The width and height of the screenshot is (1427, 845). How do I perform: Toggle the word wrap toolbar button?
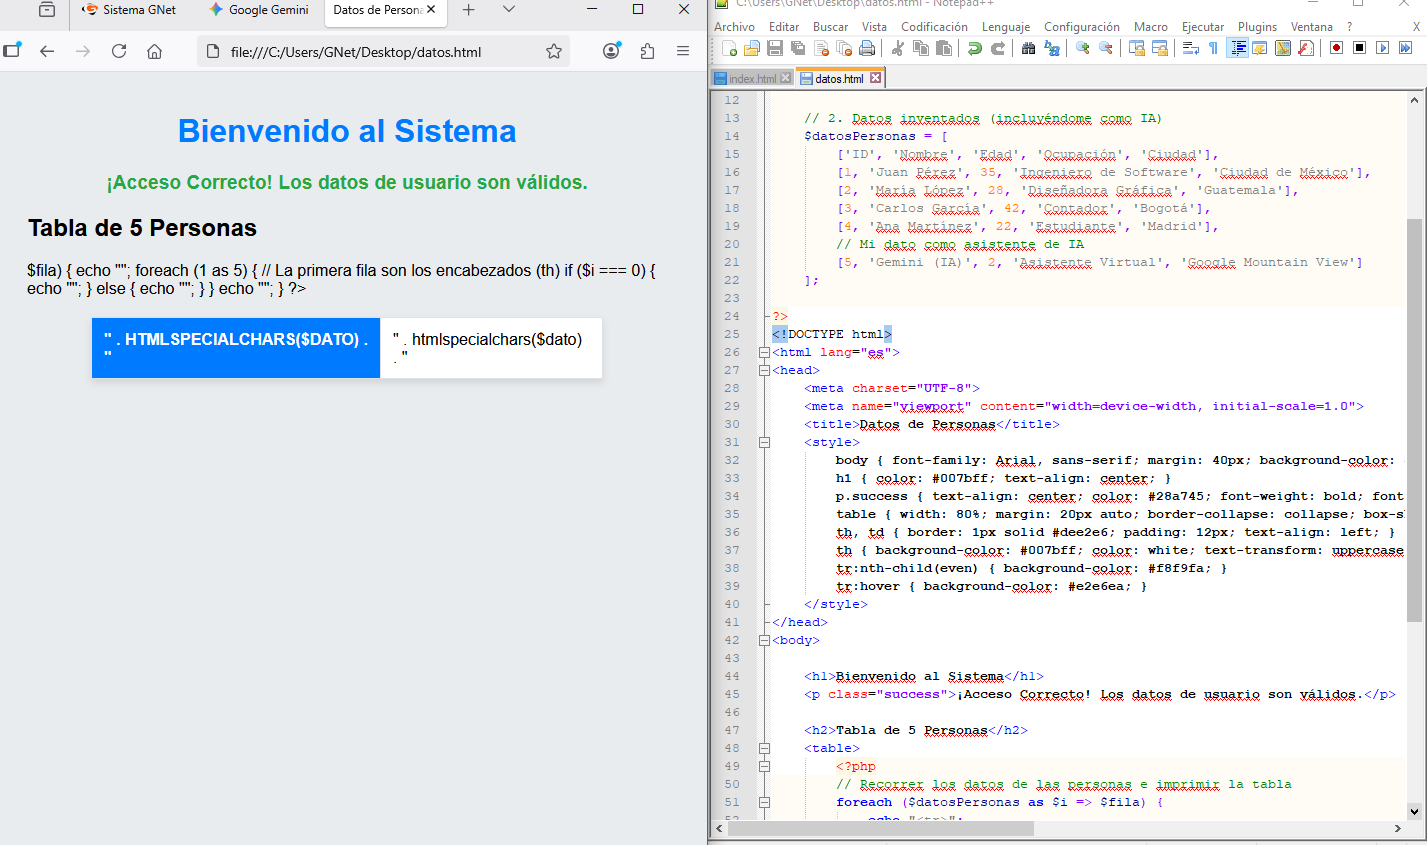pyautogui.click(x=1190, y=48)
